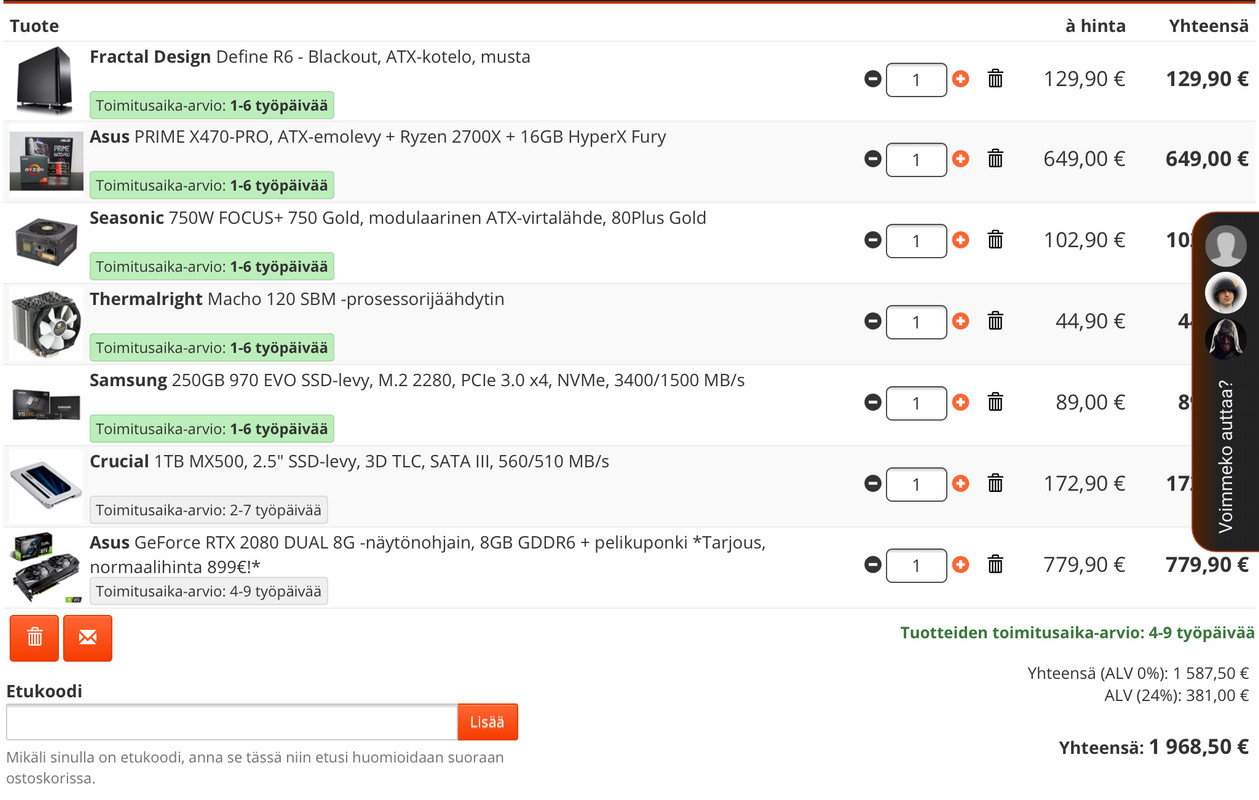Increase quantity of Asus PRIME X470-PRO bundle
This screenshot has width=1259, height=800.
(961, 159)
